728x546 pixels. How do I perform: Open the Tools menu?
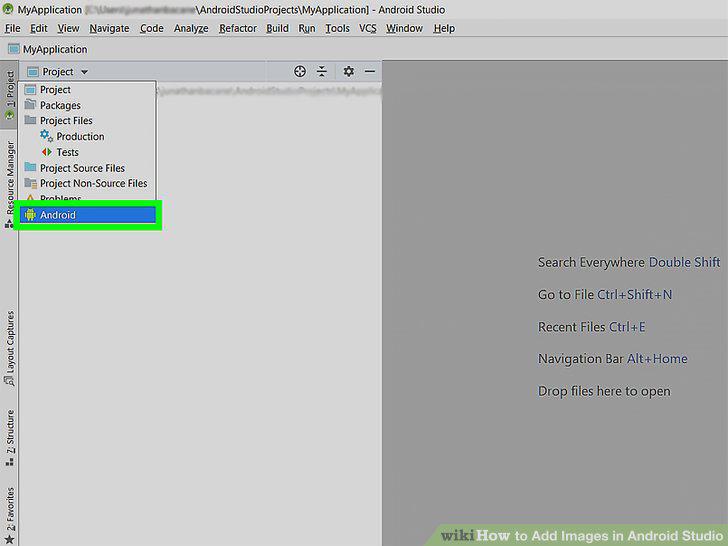tap(337, 28)
